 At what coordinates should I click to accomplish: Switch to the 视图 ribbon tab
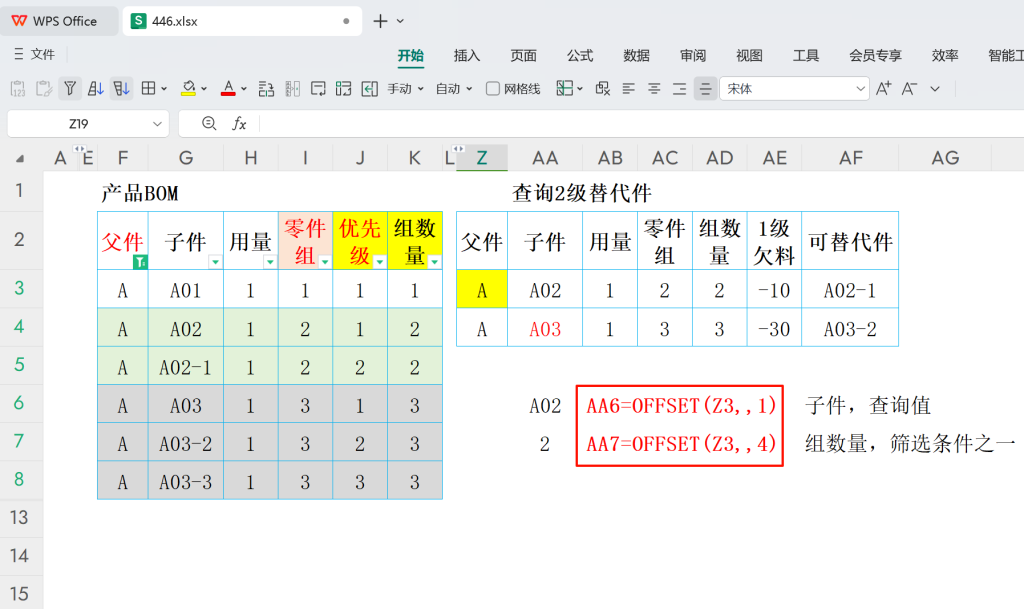[x=749, y=55]
